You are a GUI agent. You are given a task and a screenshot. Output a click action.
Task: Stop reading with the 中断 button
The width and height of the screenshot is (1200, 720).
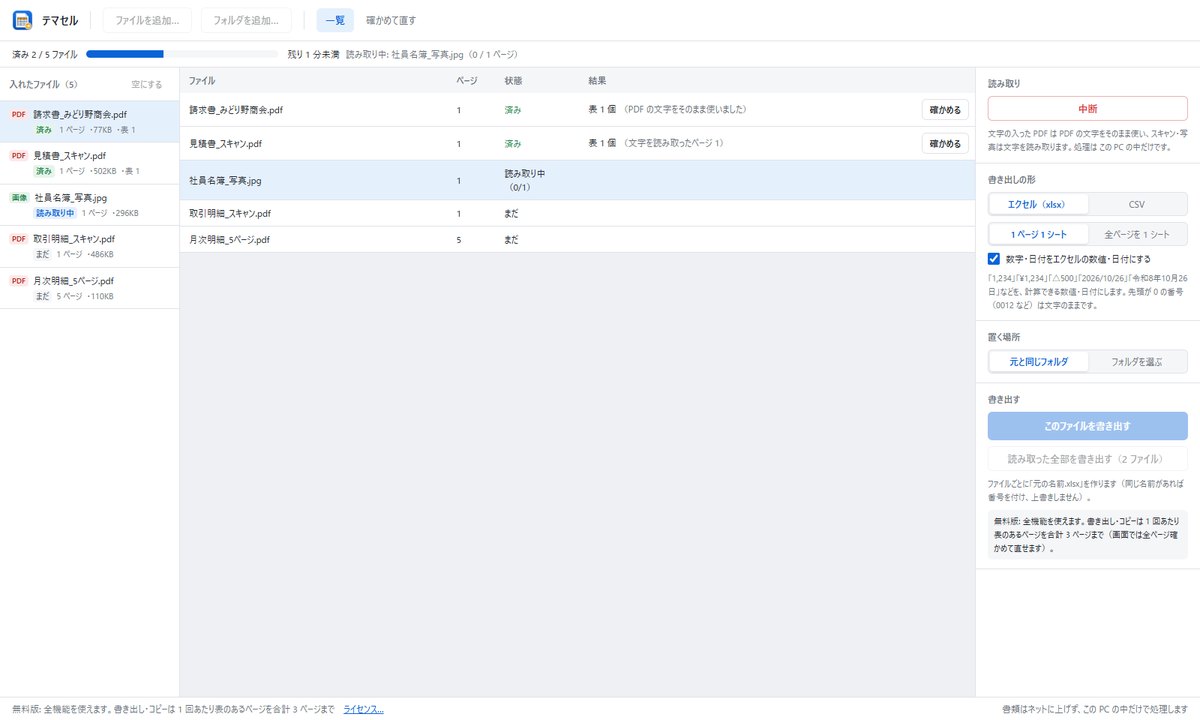tap(1087, 109)
